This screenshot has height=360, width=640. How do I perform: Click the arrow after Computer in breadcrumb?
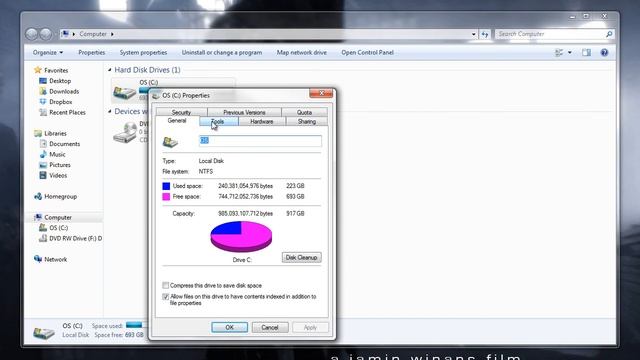[x=112, y=34]
